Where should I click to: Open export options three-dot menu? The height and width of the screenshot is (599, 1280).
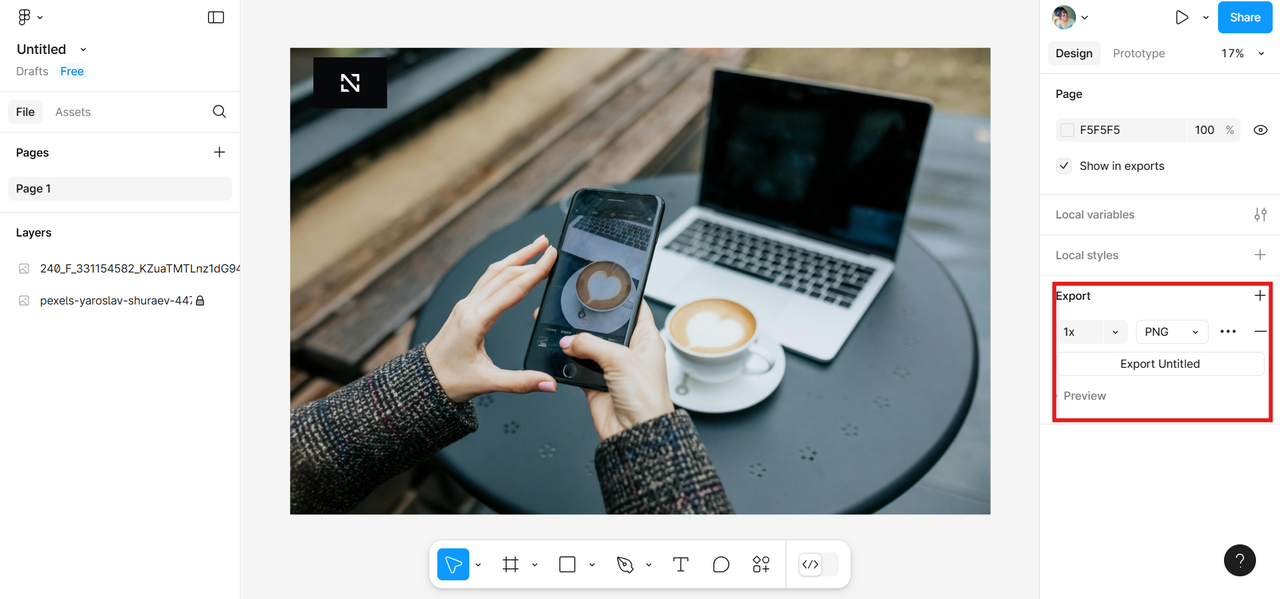click(x=1228, y=332)
